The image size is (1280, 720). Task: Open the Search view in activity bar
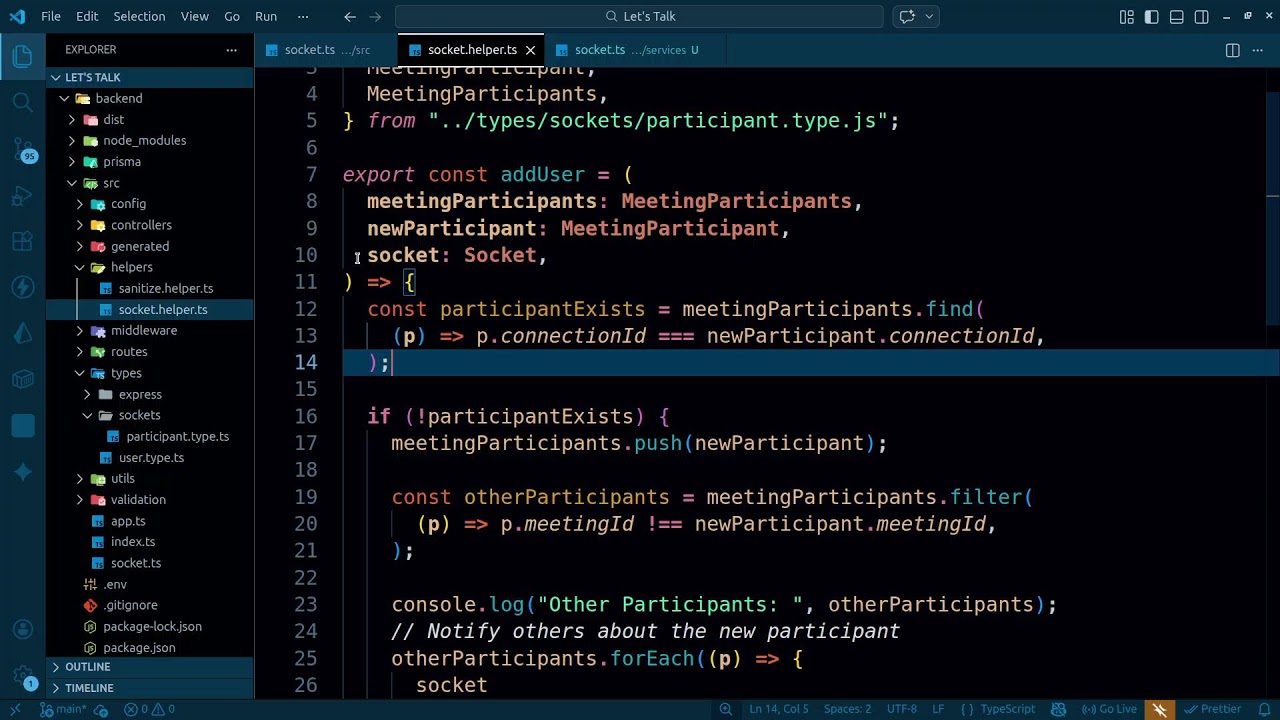coord(22,102)
